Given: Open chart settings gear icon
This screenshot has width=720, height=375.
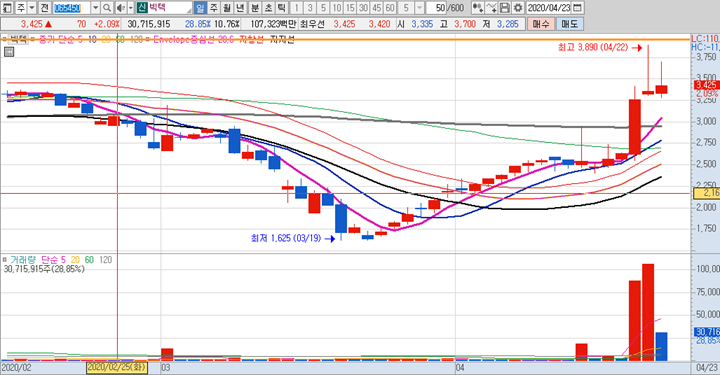Looking at the screenshot, I should [x=518, y=8].
